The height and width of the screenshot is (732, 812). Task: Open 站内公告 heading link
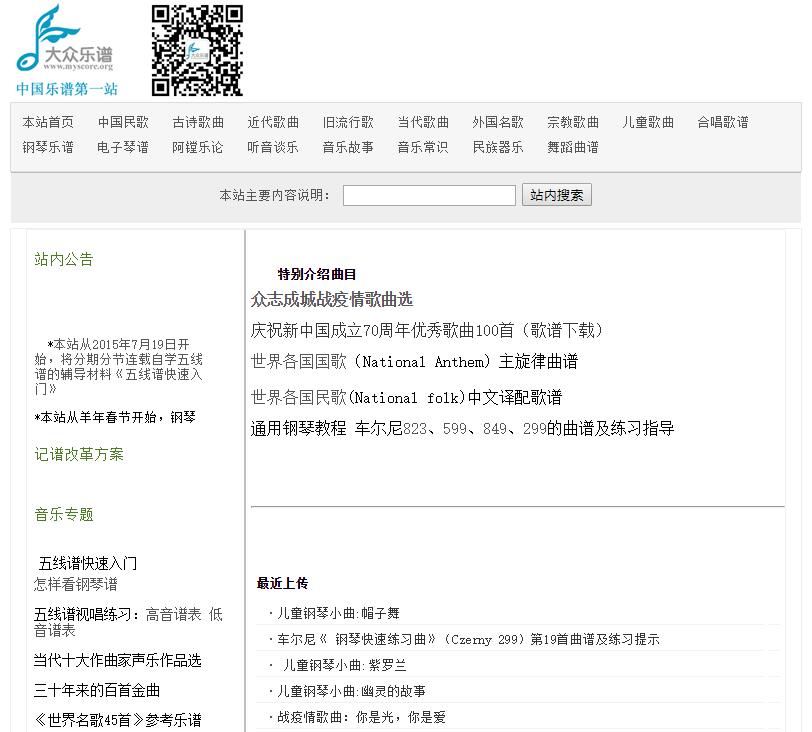[x=64, y=259]
